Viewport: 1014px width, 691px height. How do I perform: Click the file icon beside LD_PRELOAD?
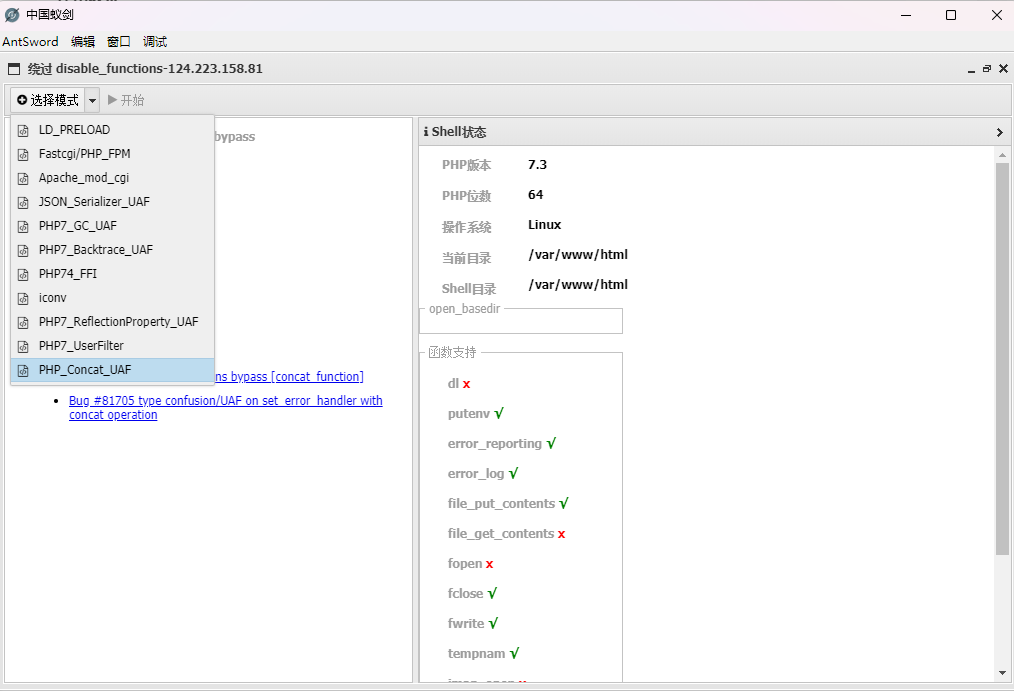point(24,130)
